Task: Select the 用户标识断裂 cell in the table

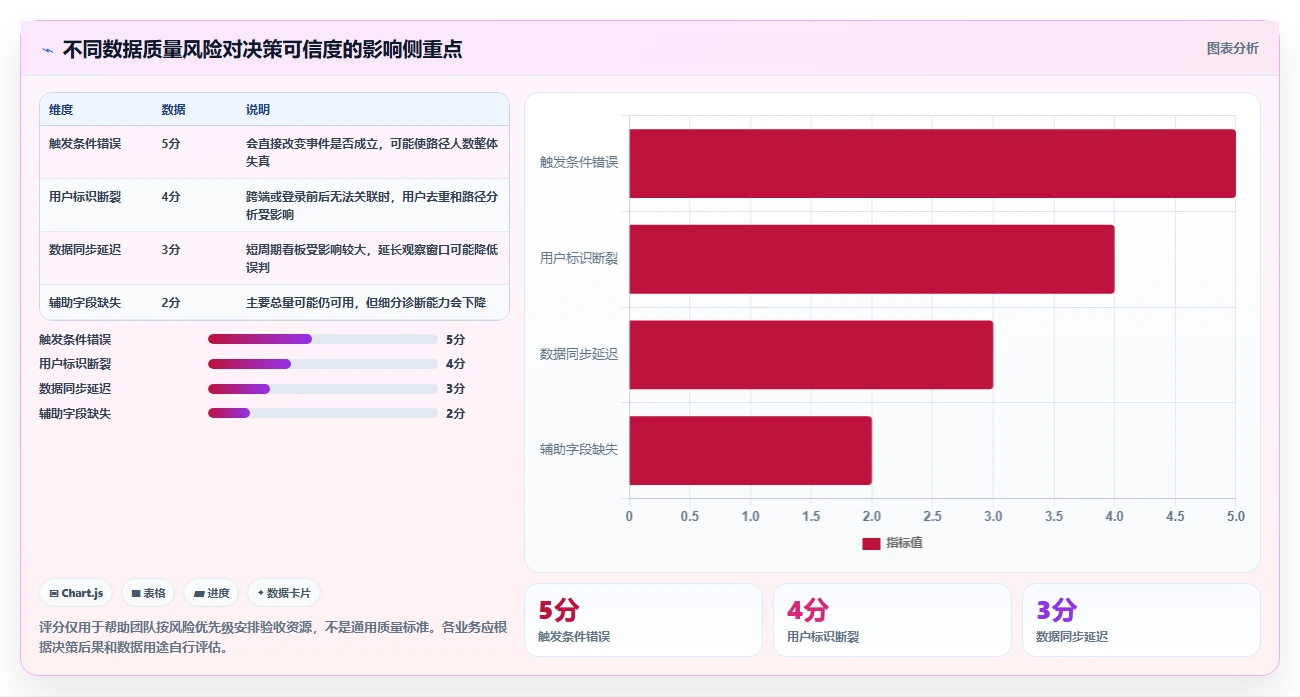Action: [85, 197]
